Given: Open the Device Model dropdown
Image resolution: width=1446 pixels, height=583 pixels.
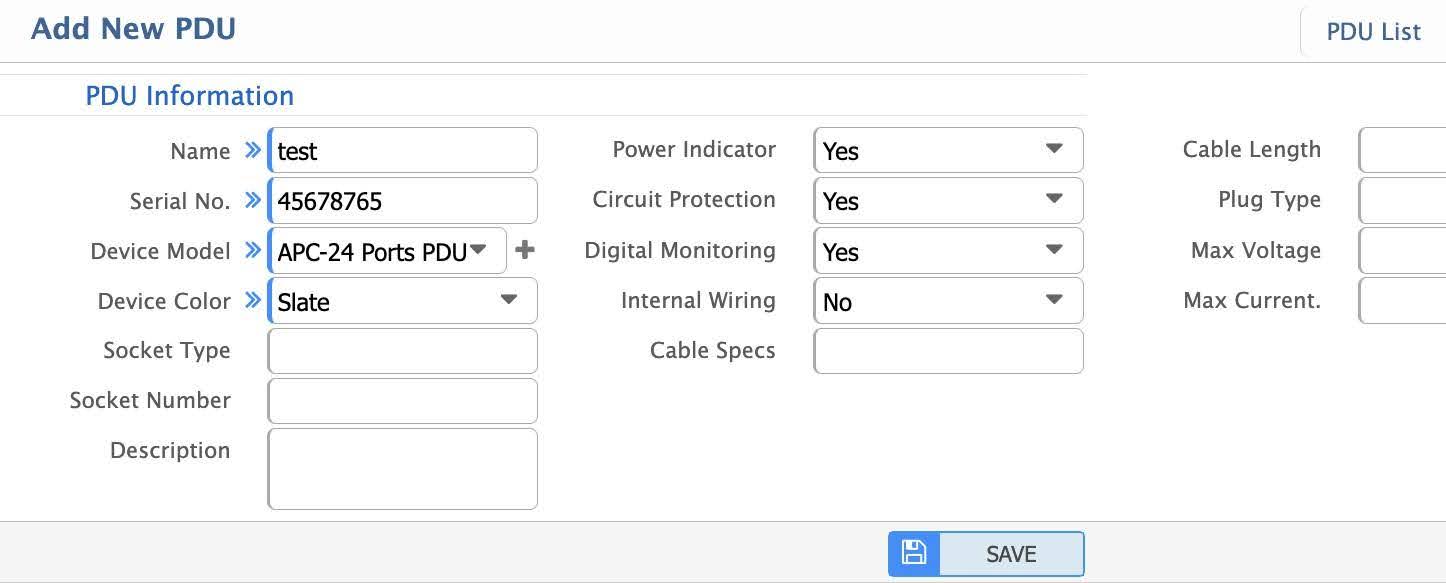Looking at the screenshot, I should pos(386,251).
